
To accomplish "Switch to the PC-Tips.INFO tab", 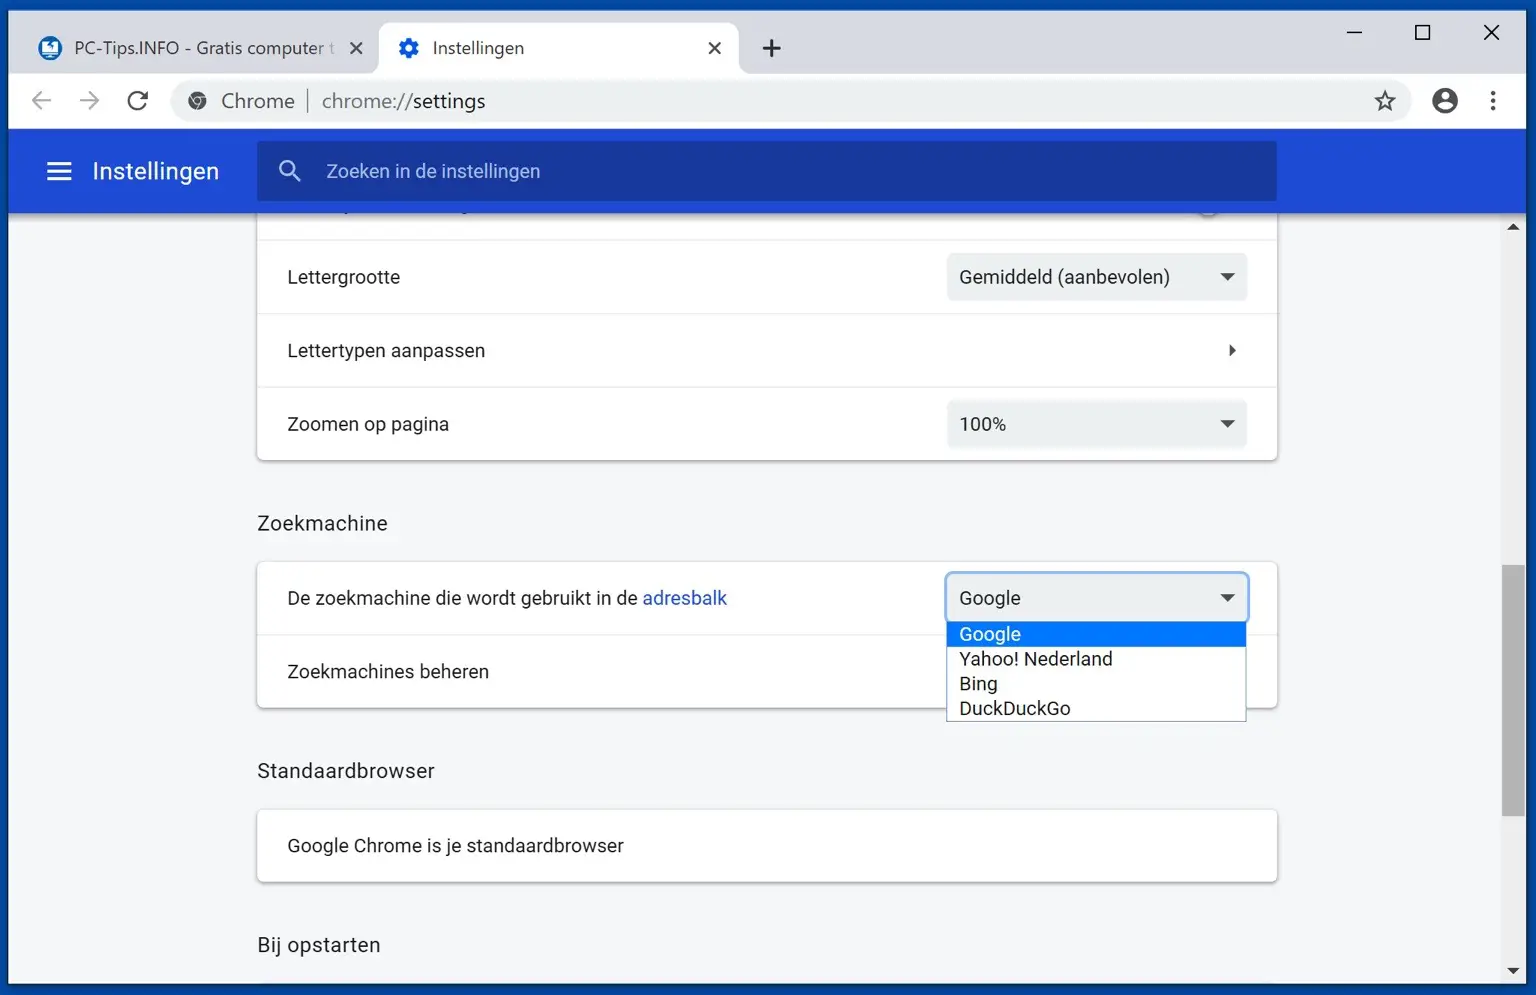I will [190, 47].
